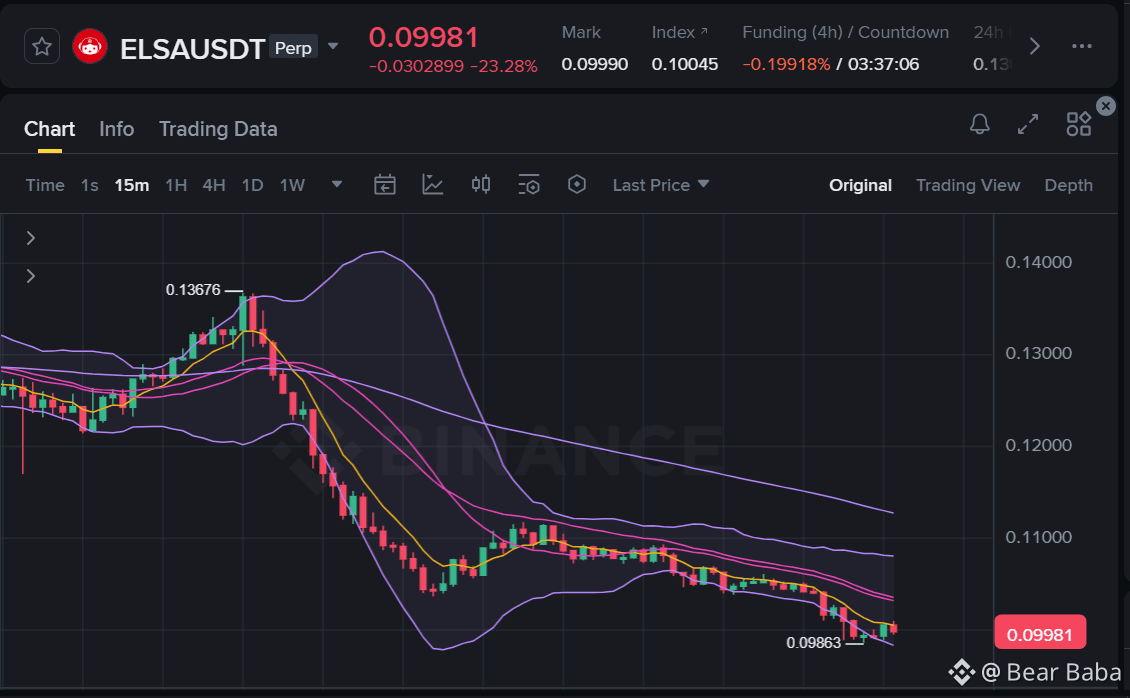
Task: Click the 0.14000 price axis label
Action: 1038,262
